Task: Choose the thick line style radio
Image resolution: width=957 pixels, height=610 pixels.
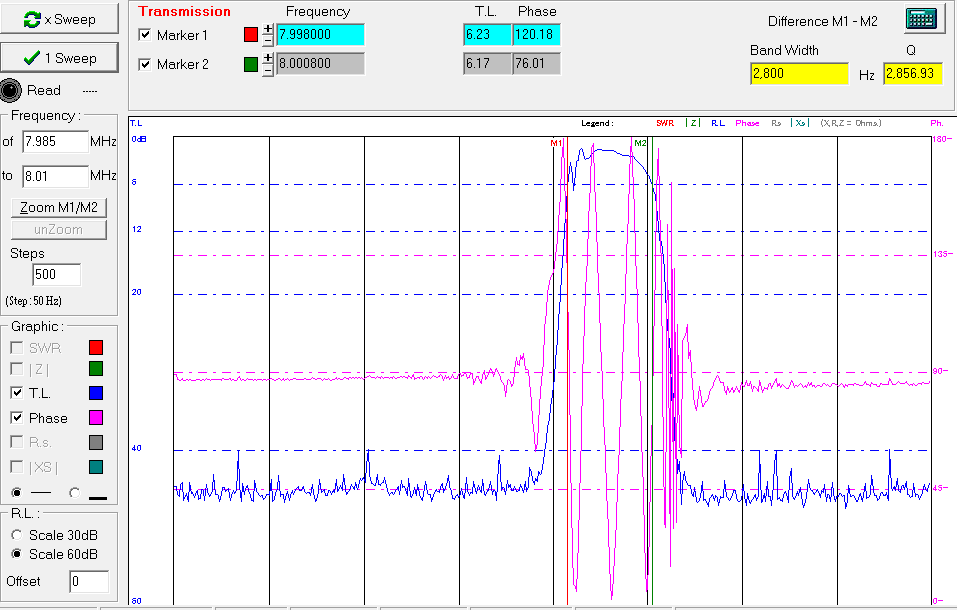Action: tap(75, 493)
